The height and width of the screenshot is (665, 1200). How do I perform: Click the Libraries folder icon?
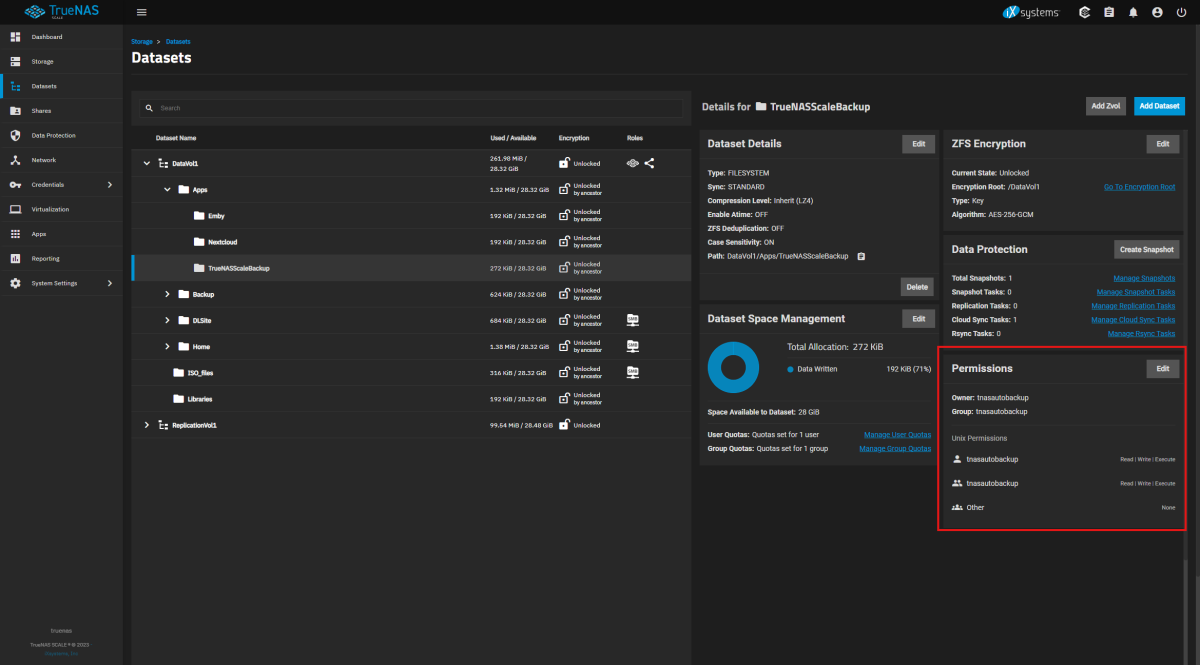(179, 399)
